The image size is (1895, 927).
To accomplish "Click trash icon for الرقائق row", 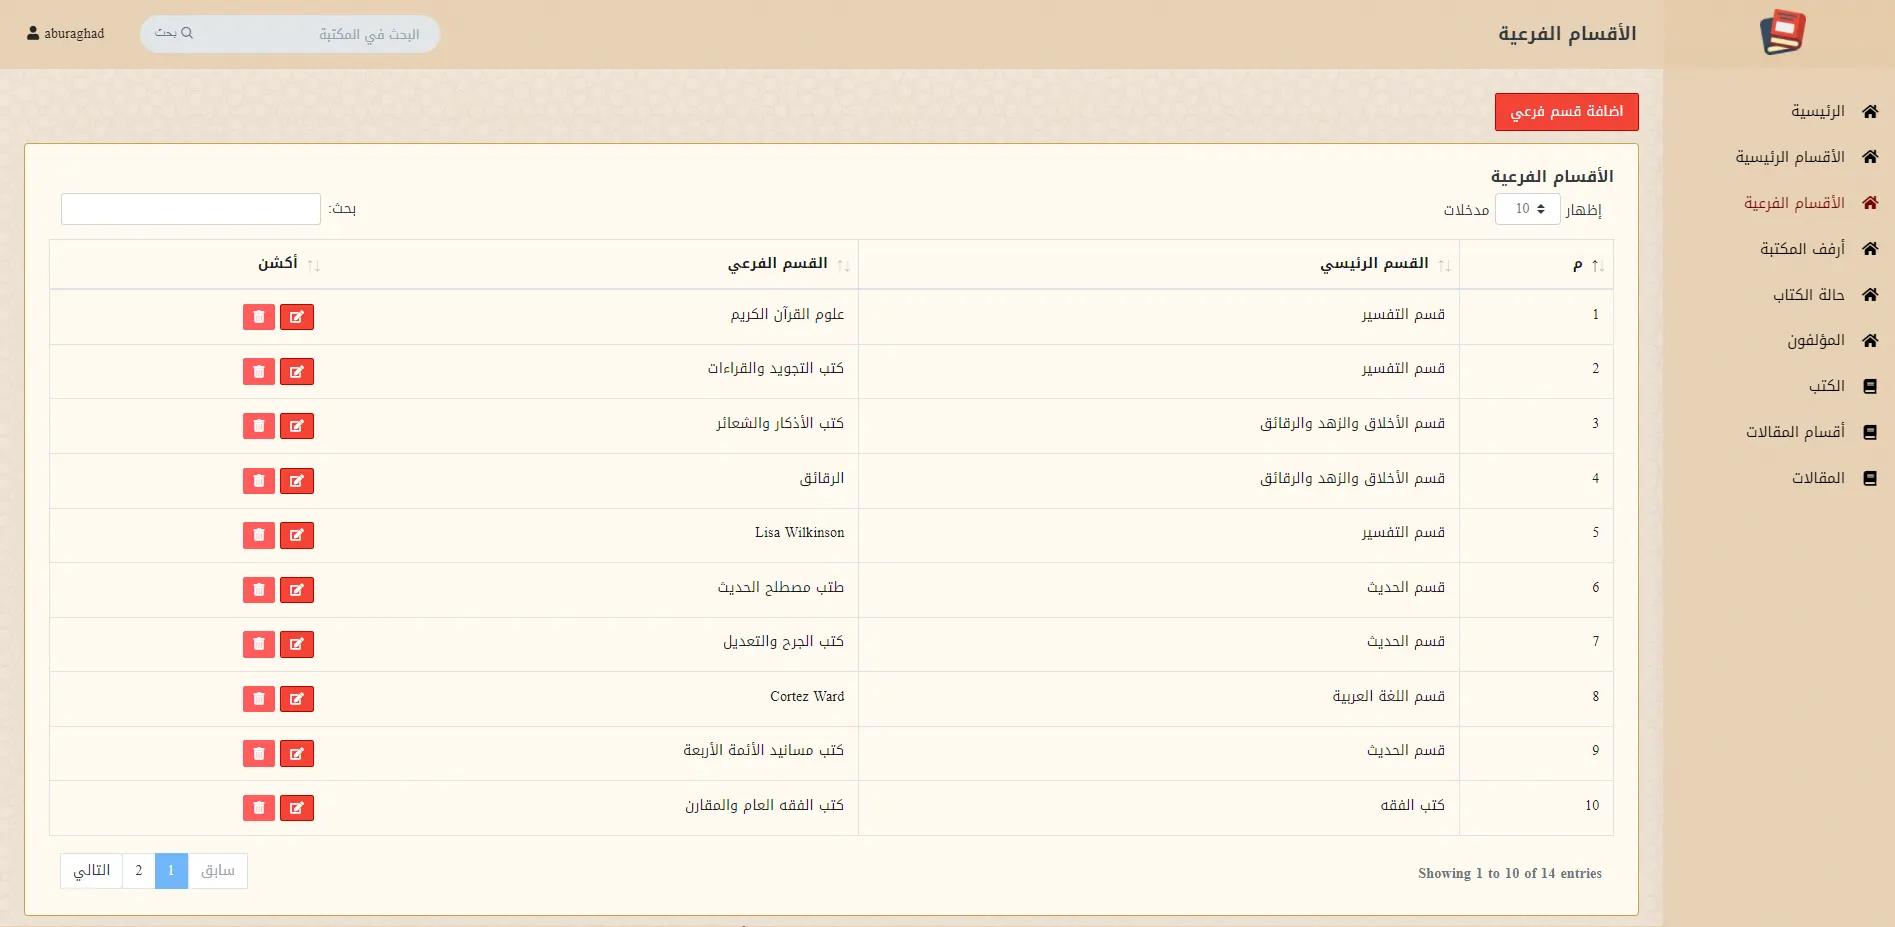I will [x=259, y=481].
